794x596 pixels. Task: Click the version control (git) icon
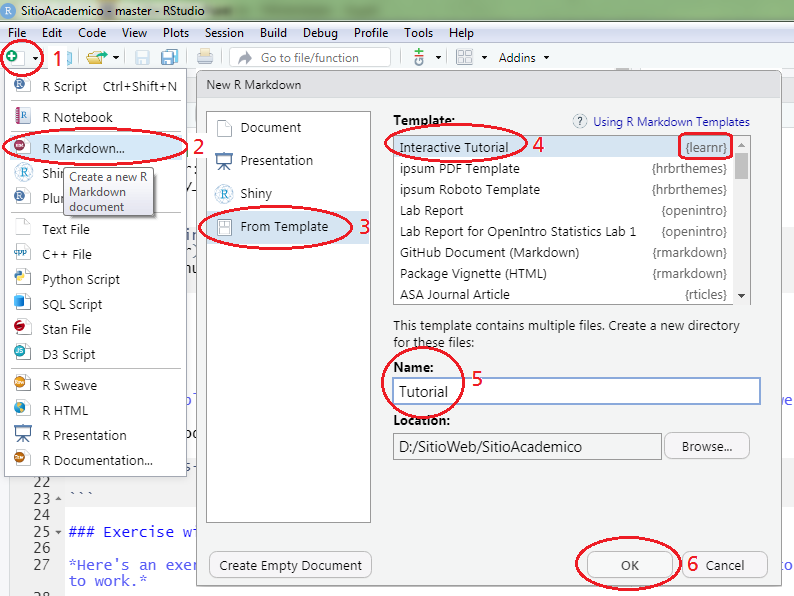[419, 57]
